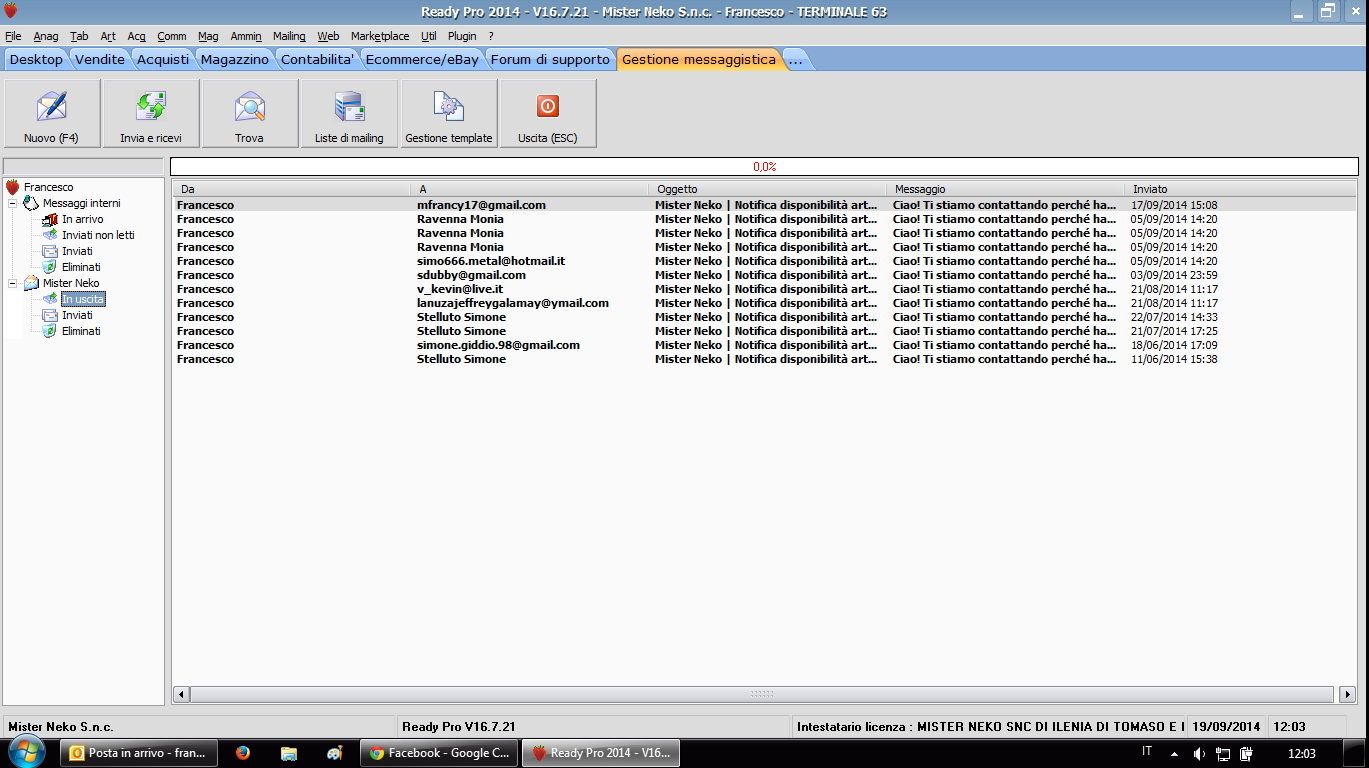Open Liste di mailing
The image size is (1369, 768).
coord(349,114)
